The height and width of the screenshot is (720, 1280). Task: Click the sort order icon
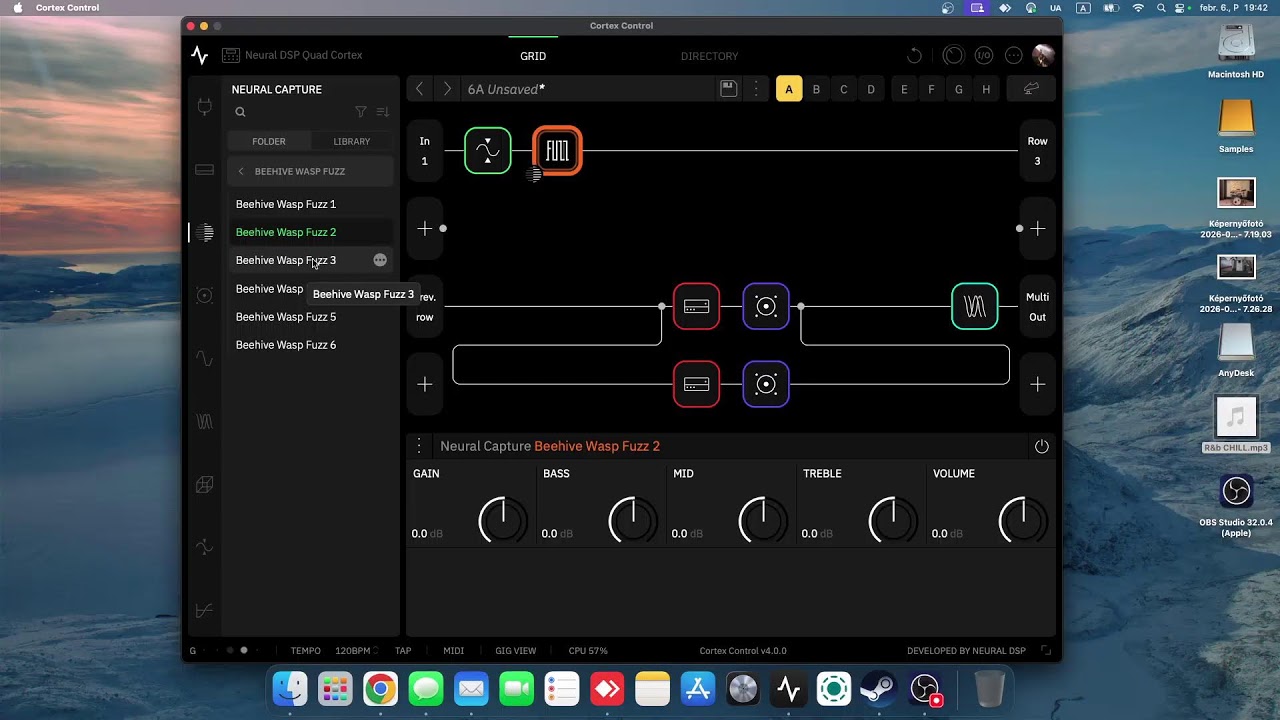pyautogui.click(x=383, y=112)
